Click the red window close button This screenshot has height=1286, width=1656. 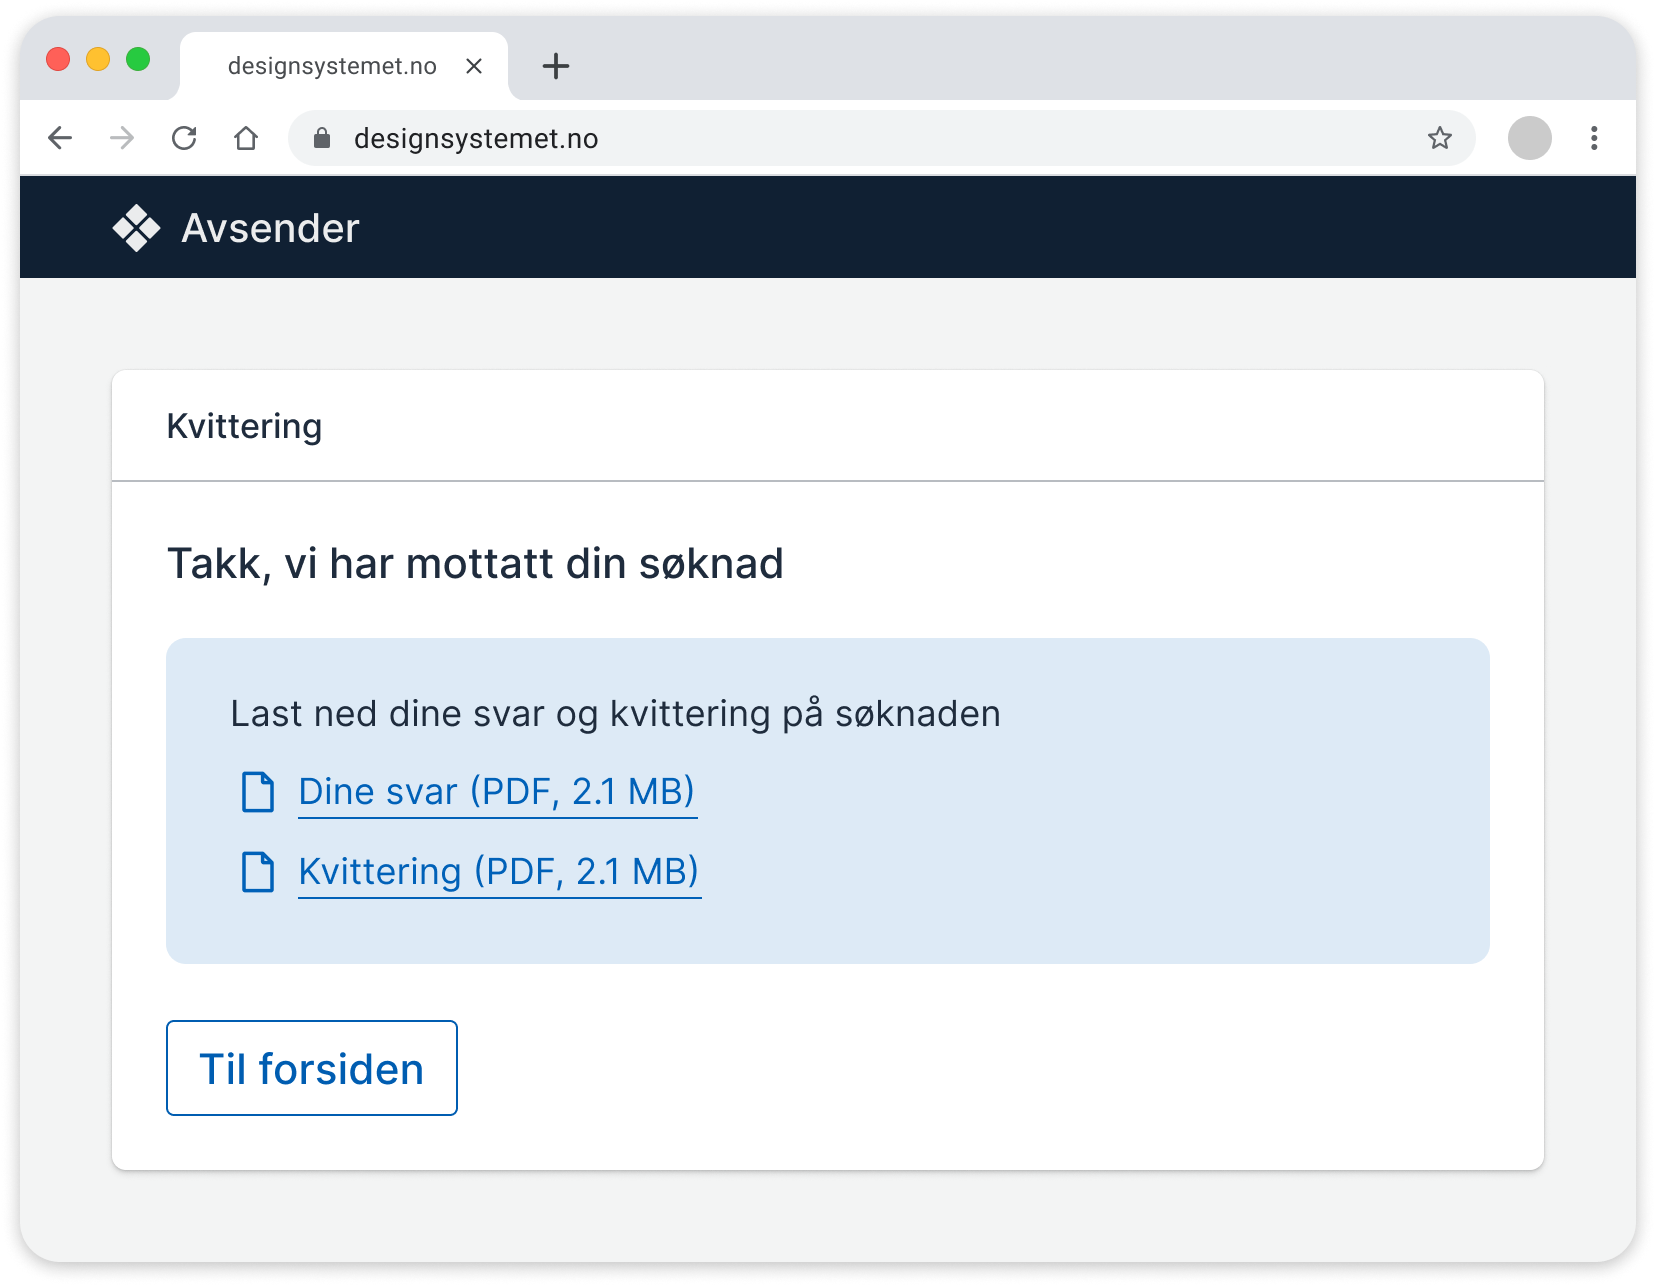coord(58,60)
